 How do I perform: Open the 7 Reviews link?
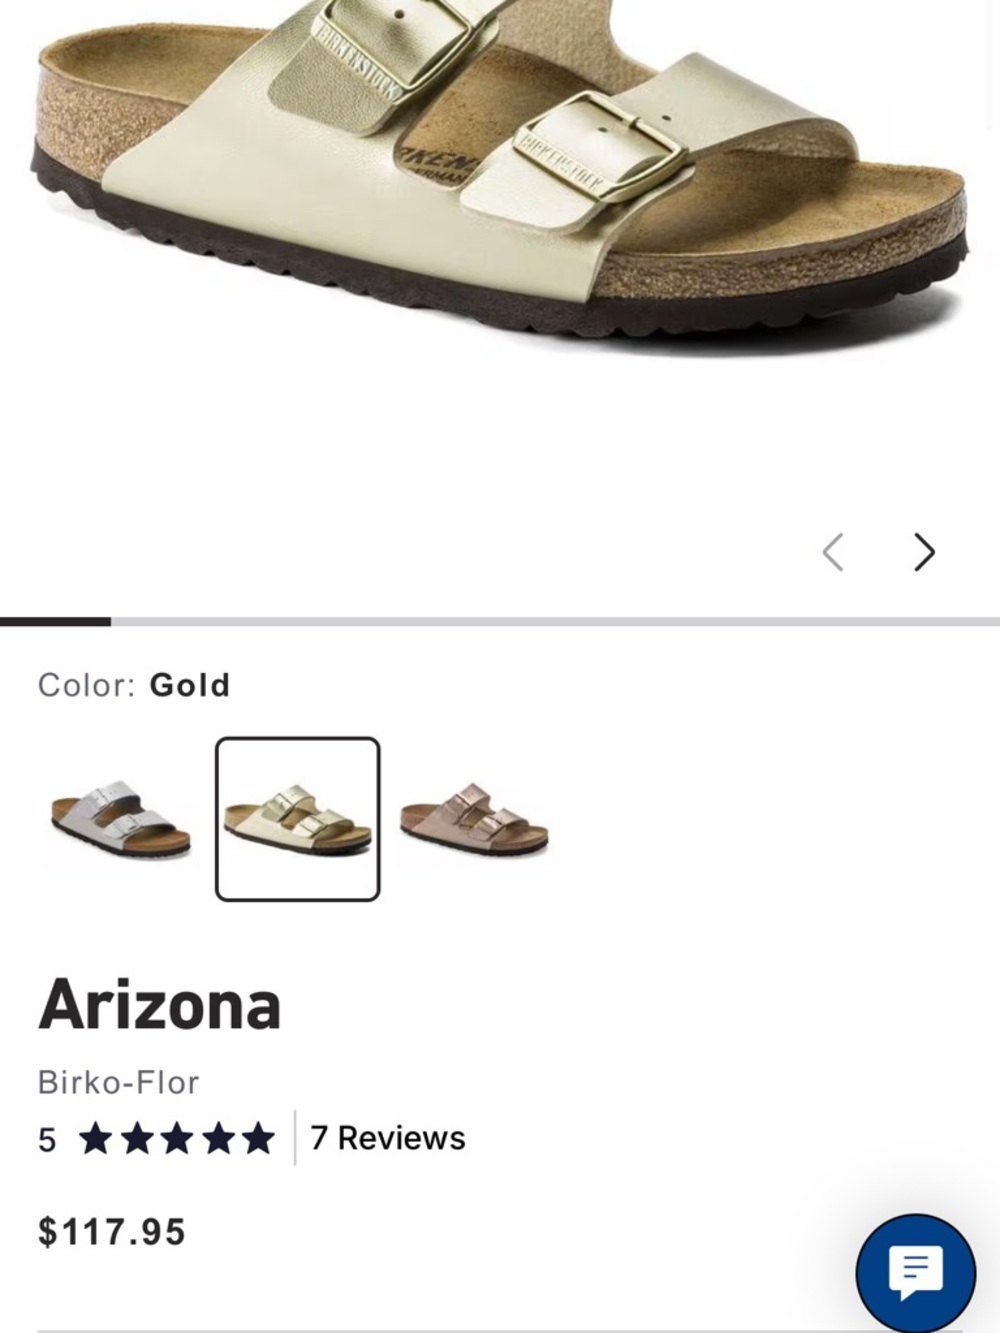pos(388,1137)
